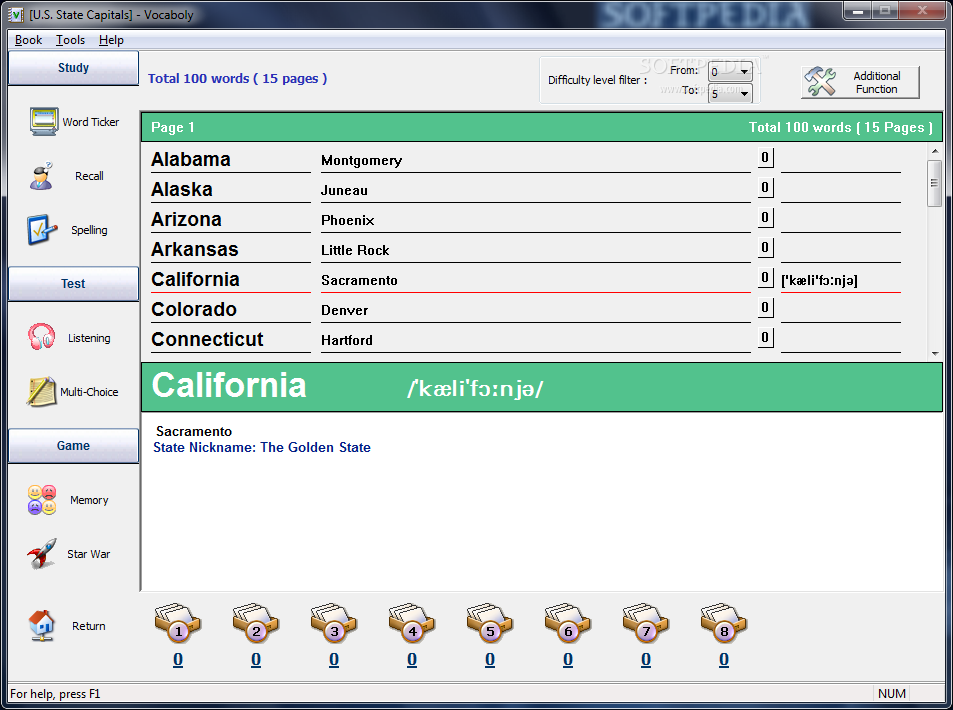Open the Word Ticker study icon
This screenshot has height=710, width=953.
(x=44, y=121)
